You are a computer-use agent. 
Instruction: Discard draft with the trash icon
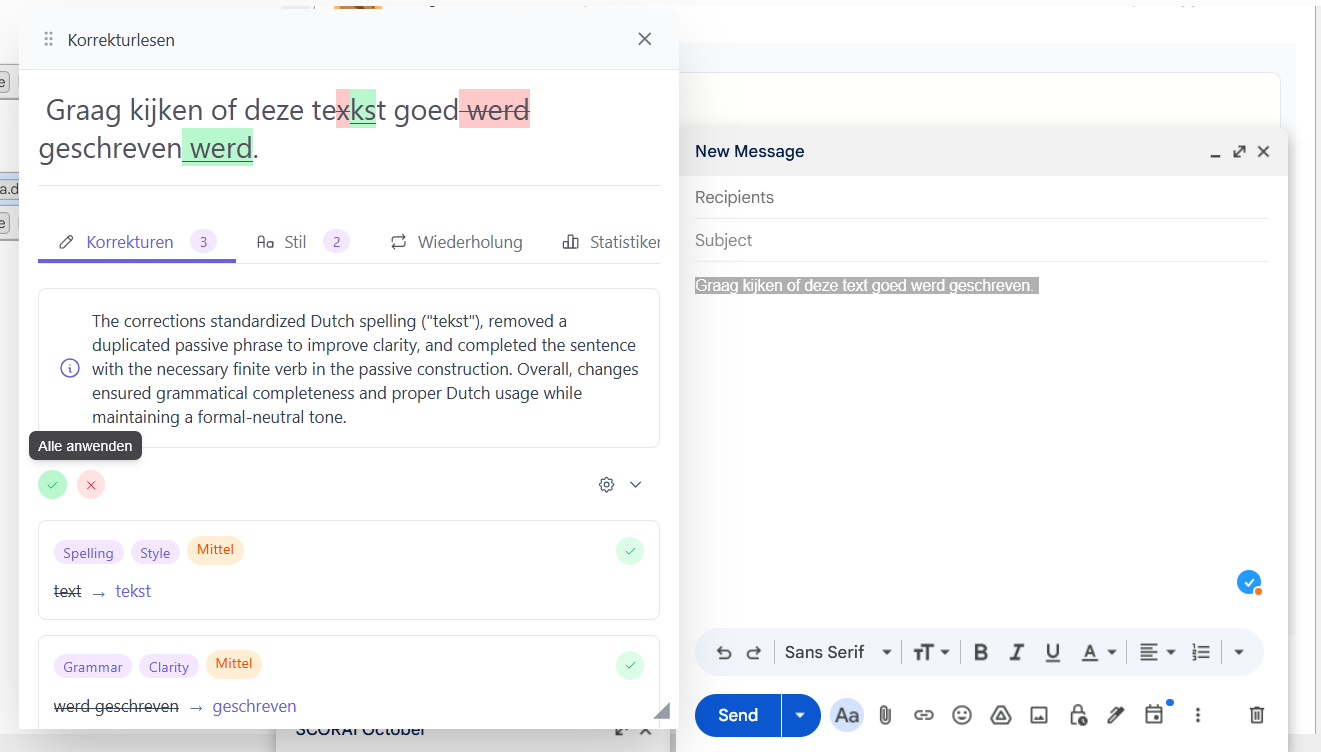click(x=1257, y=715)
